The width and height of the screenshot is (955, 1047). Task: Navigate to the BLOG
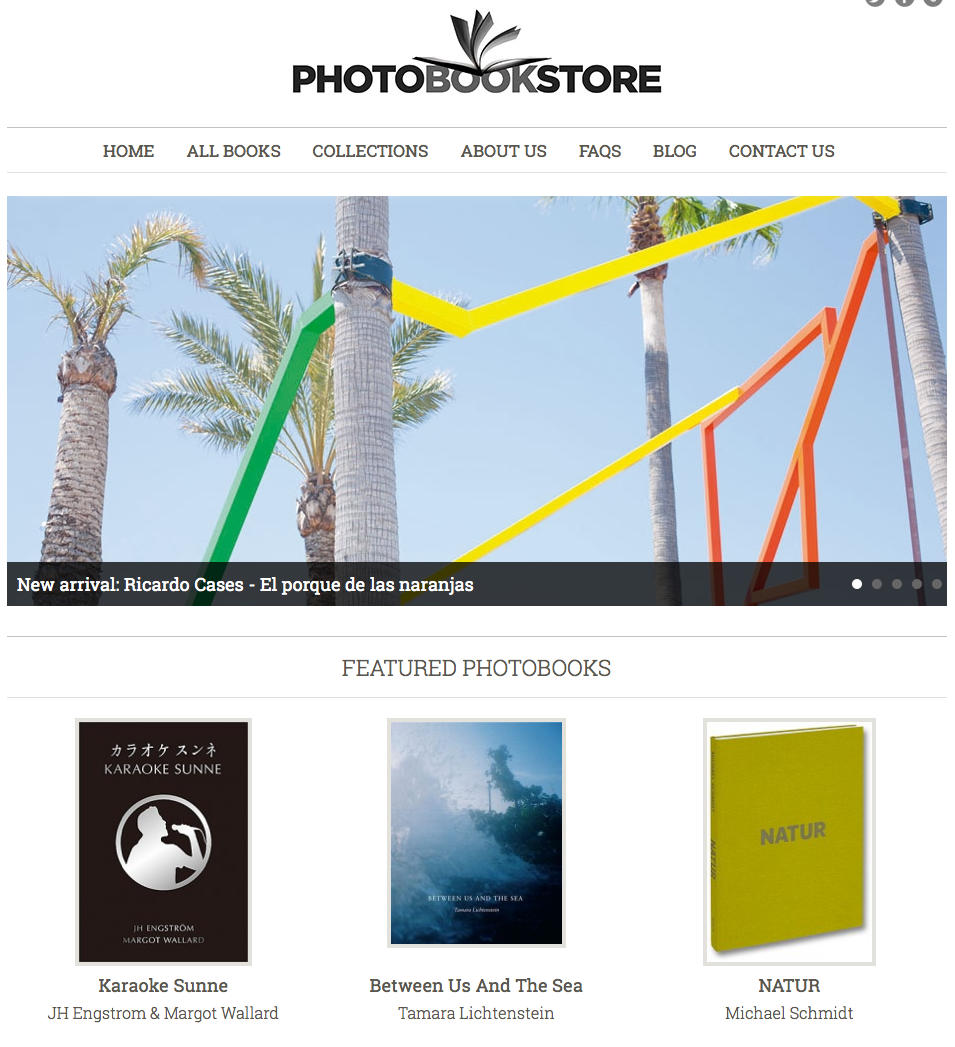point(675,151)
